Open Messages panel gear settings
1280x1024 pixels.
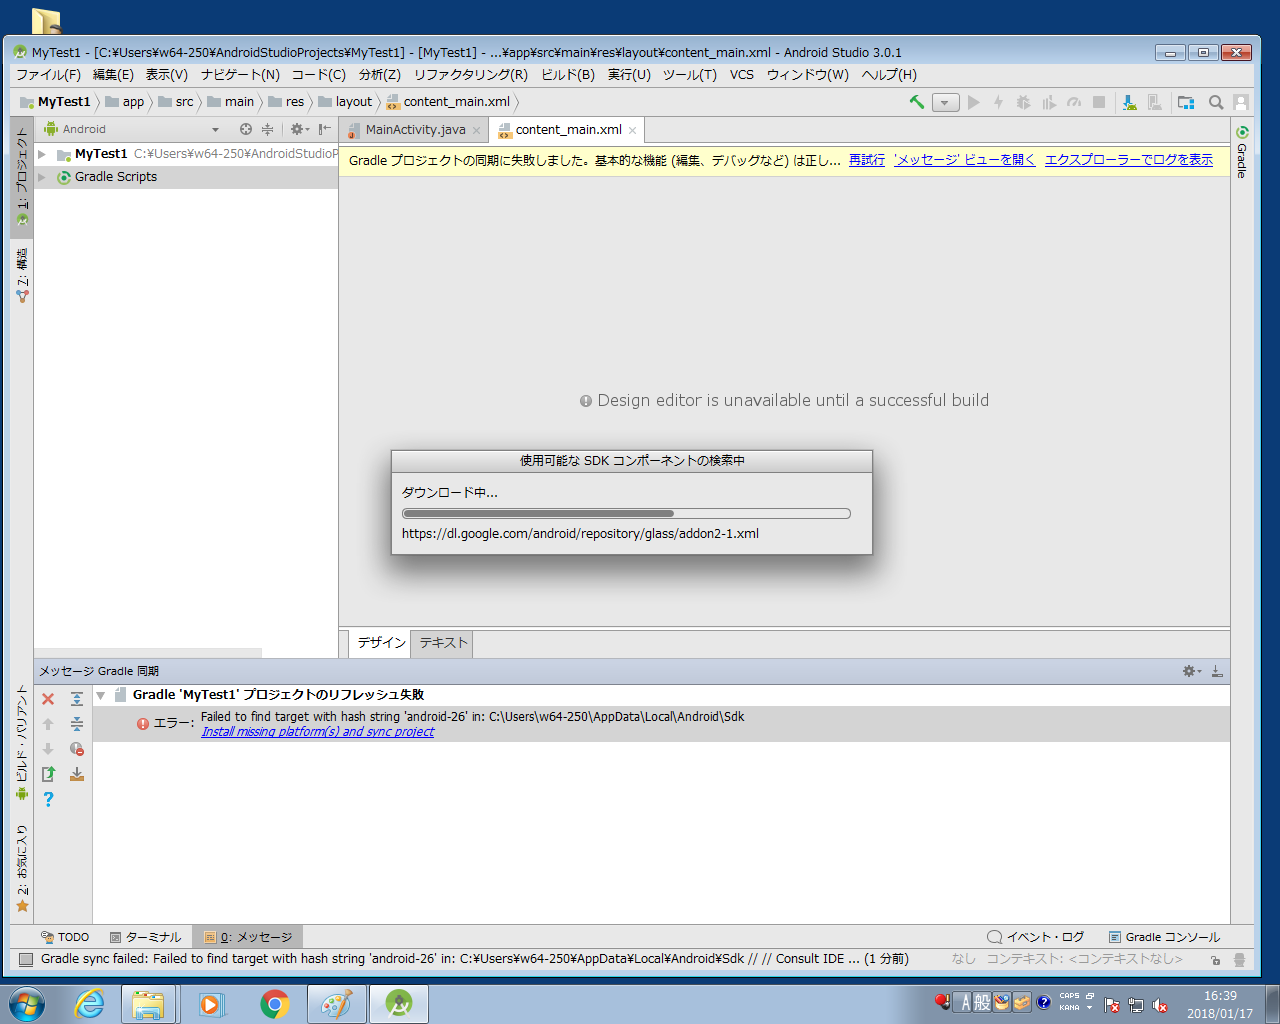coord(1191,671)
